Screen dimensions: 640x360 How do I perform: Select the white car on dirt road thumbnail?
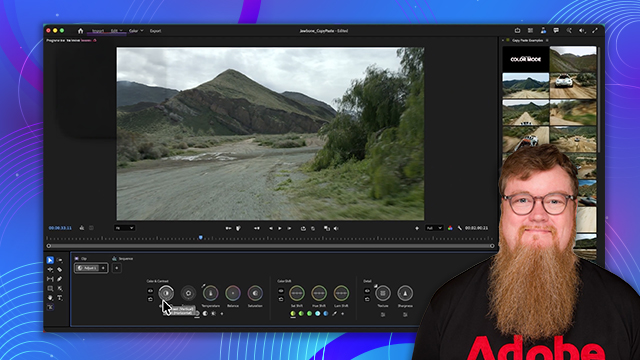573,86
